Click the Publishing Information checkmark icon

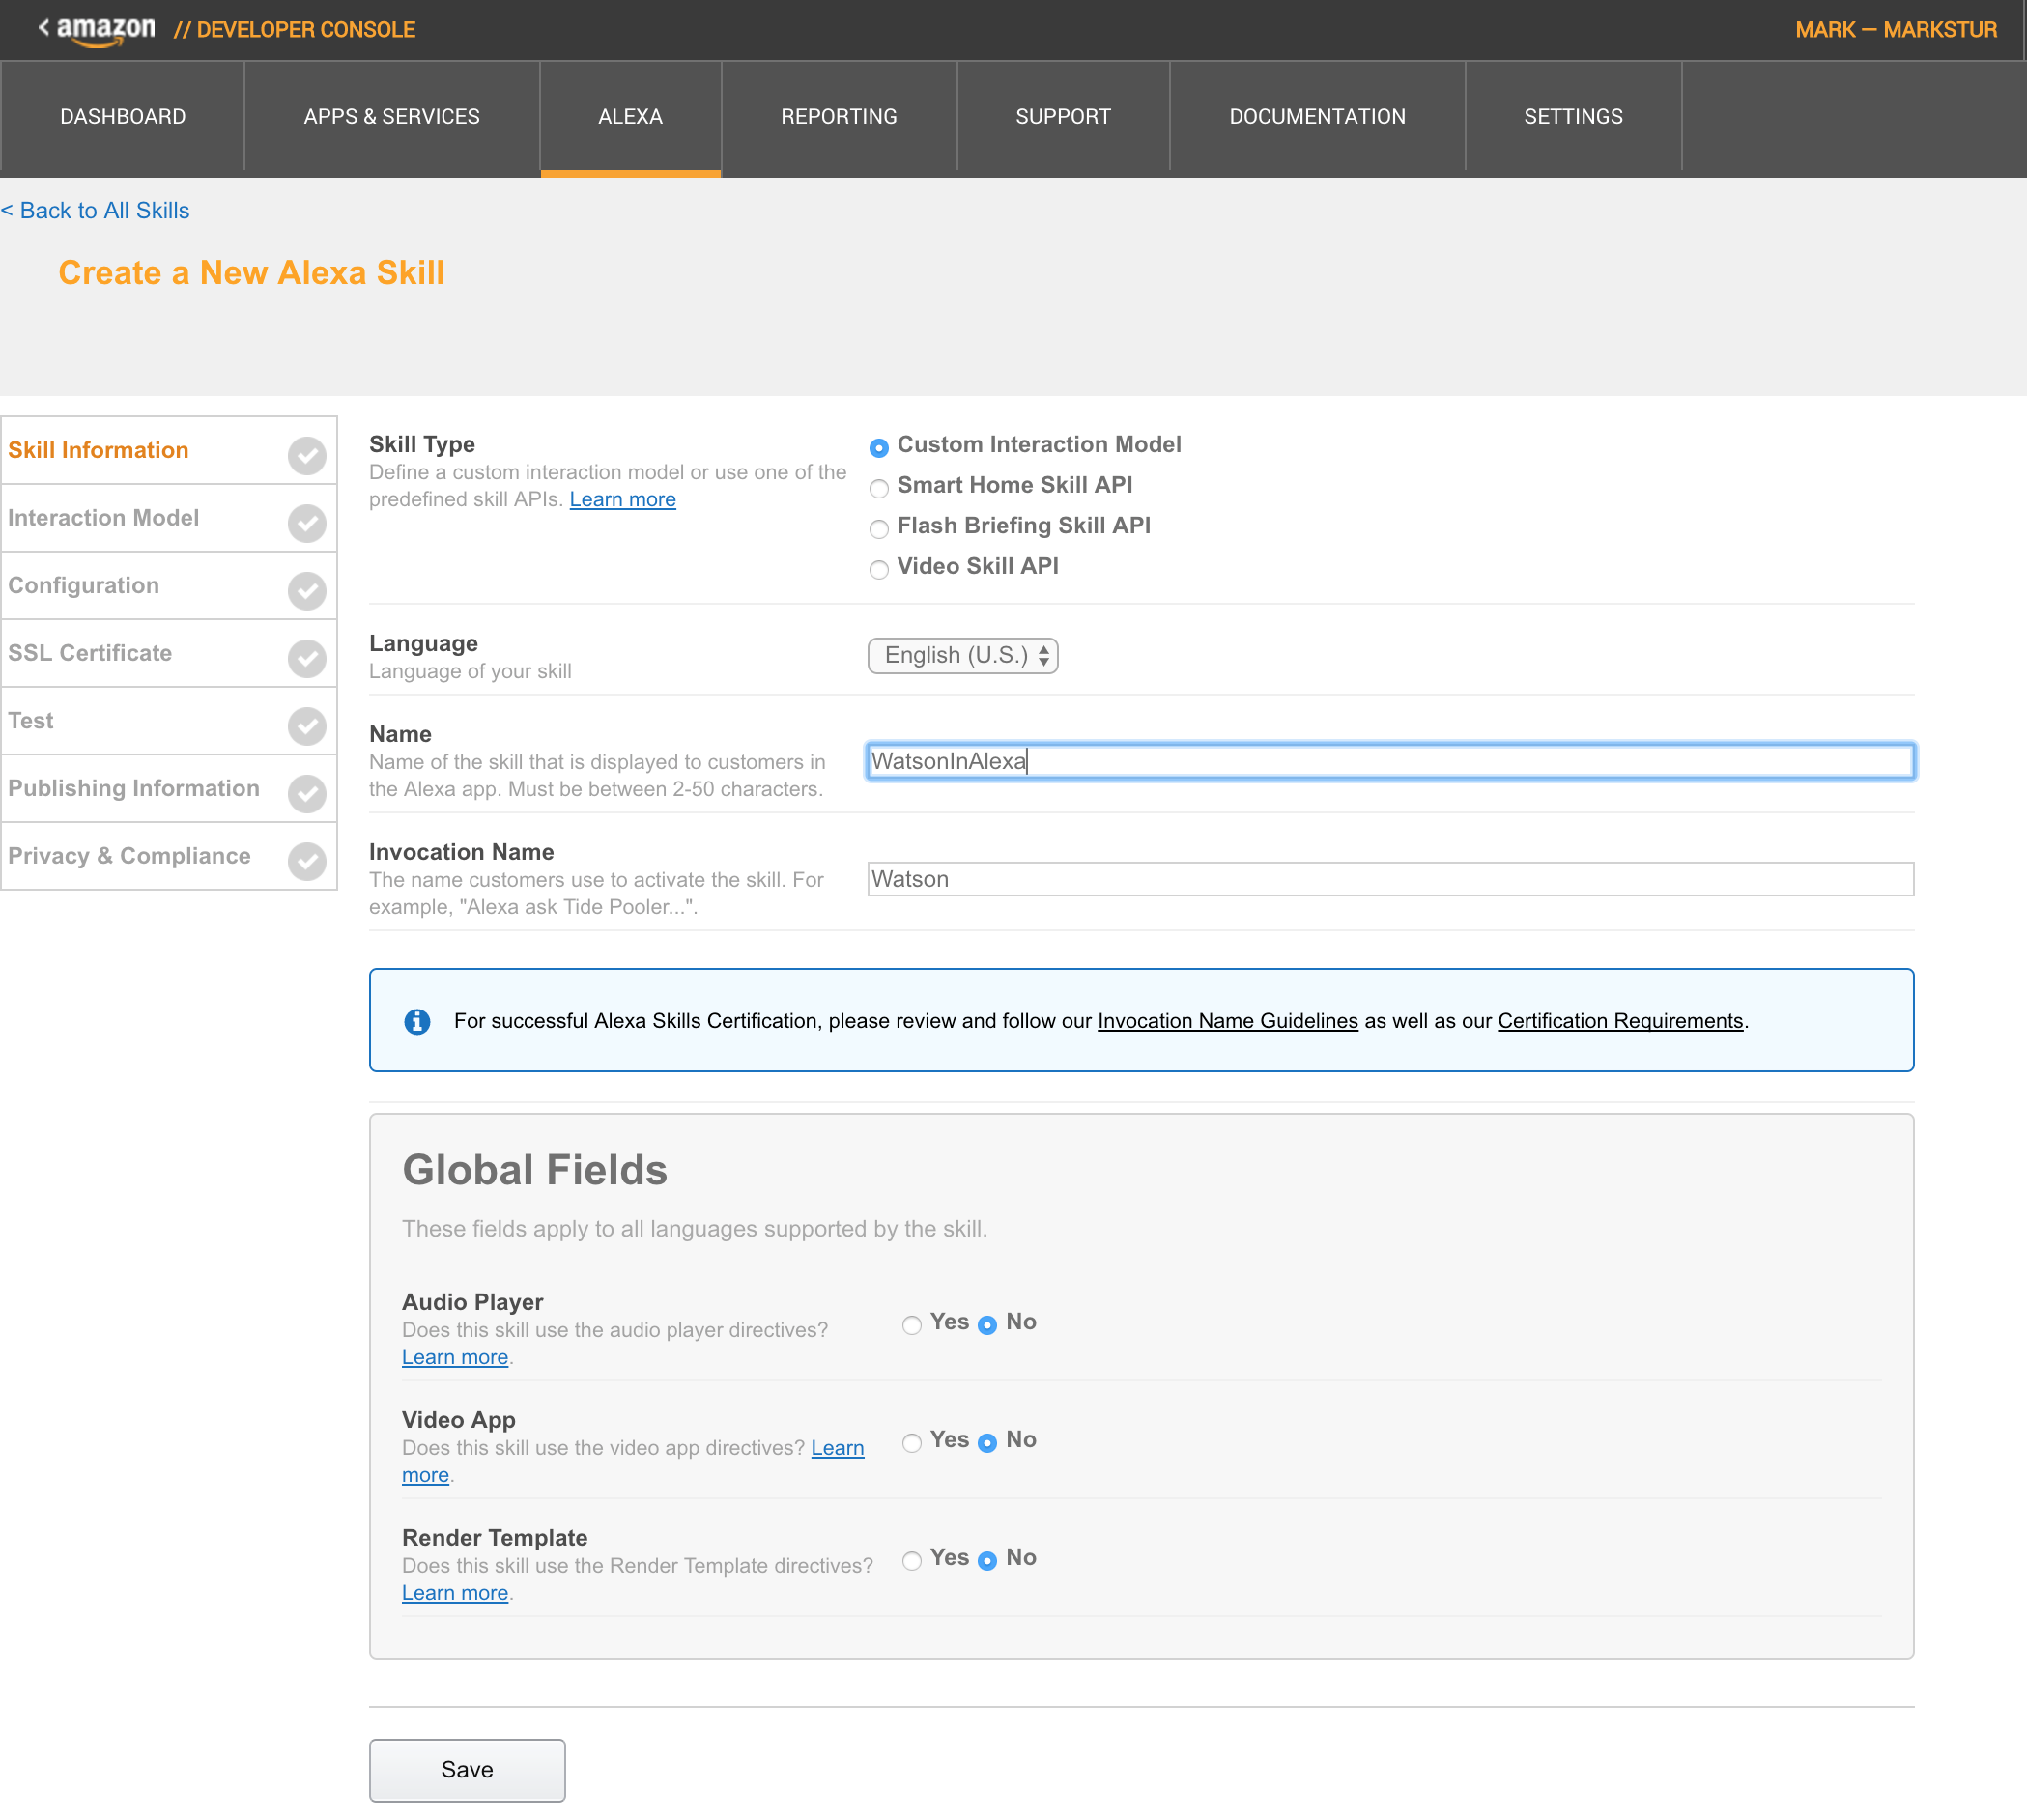click(x=307, y=793)
